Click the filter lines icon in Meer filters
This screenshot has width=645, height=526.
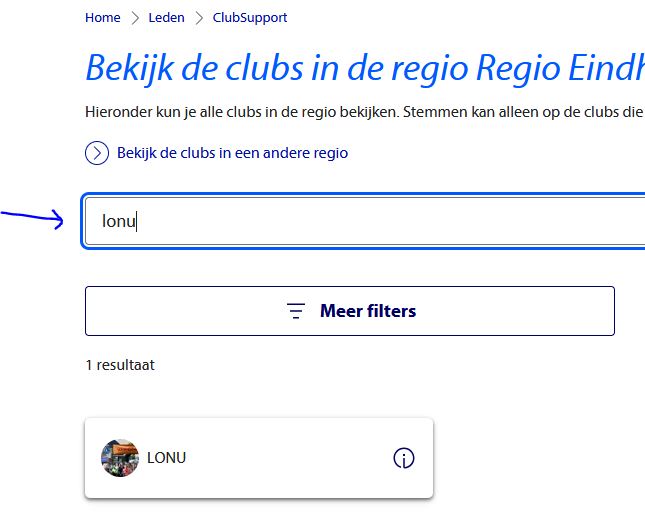296,311
